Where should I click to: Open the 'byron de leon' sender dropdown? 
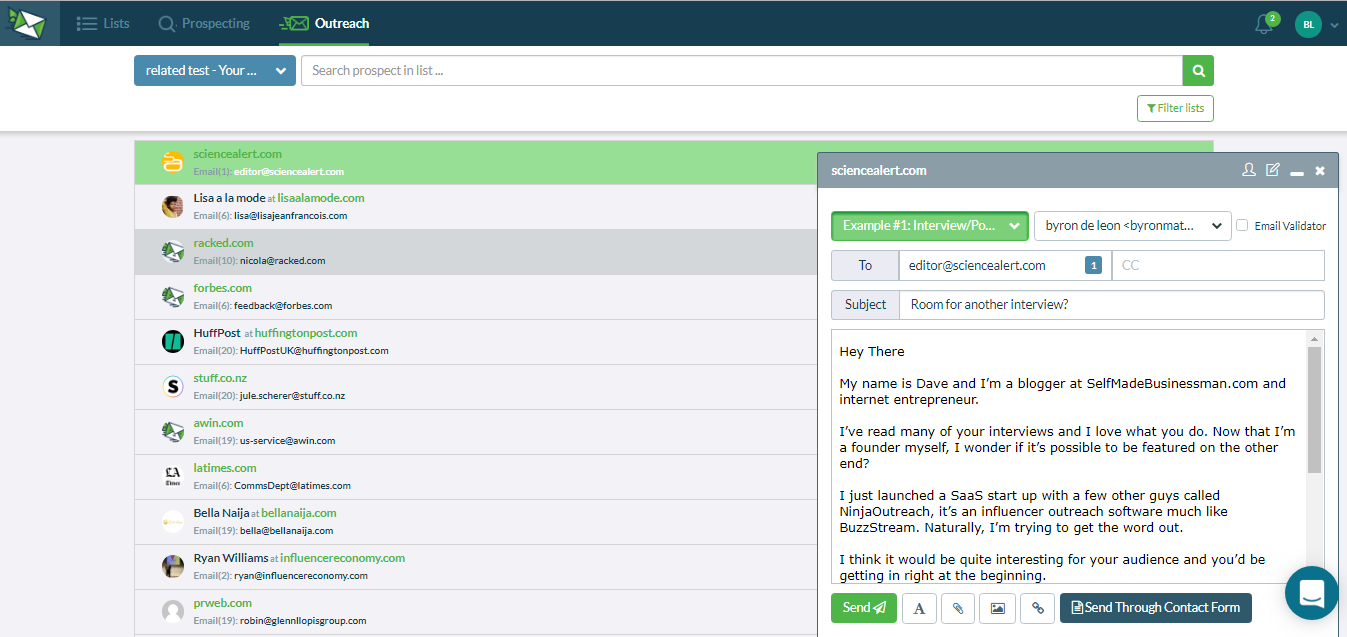(x=1133, y=226)
